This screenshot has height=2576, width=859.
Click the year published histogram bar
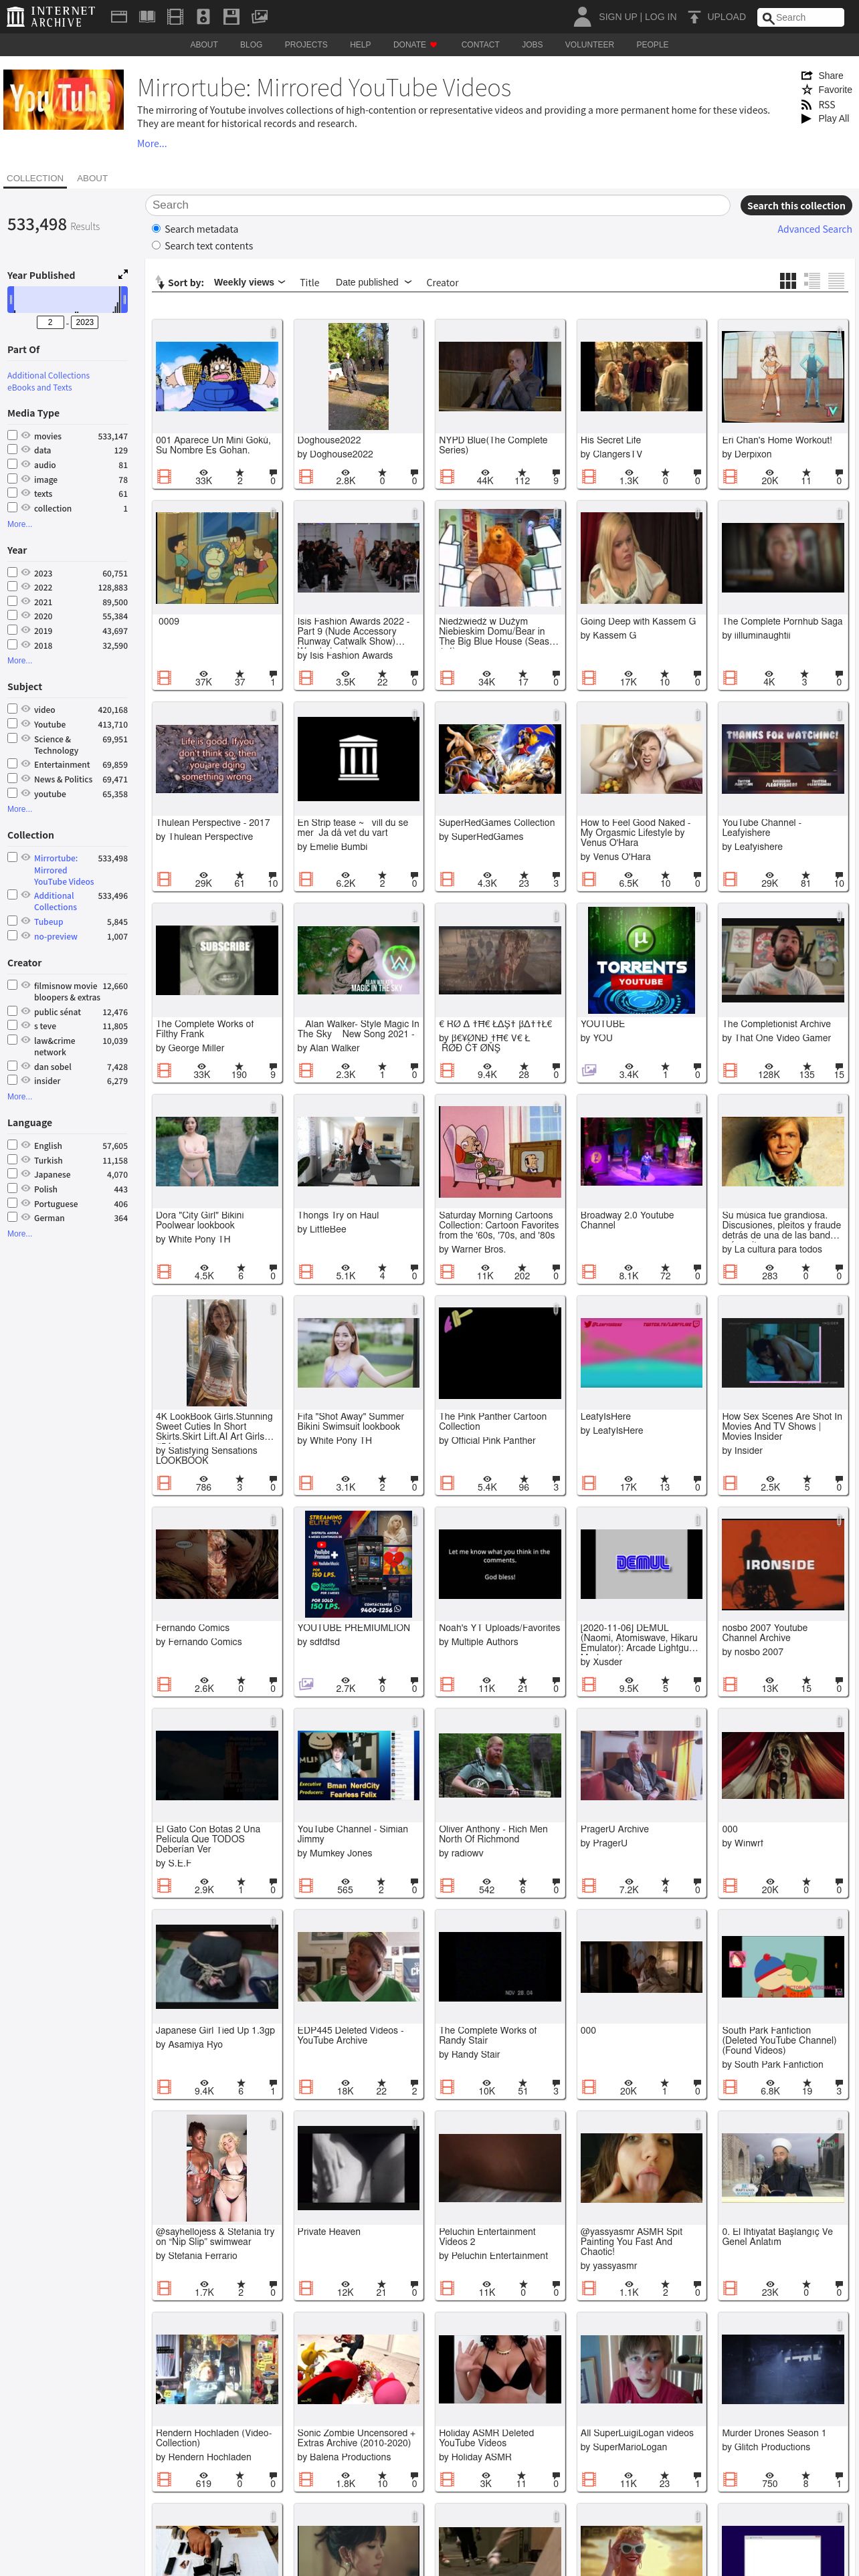67,299
